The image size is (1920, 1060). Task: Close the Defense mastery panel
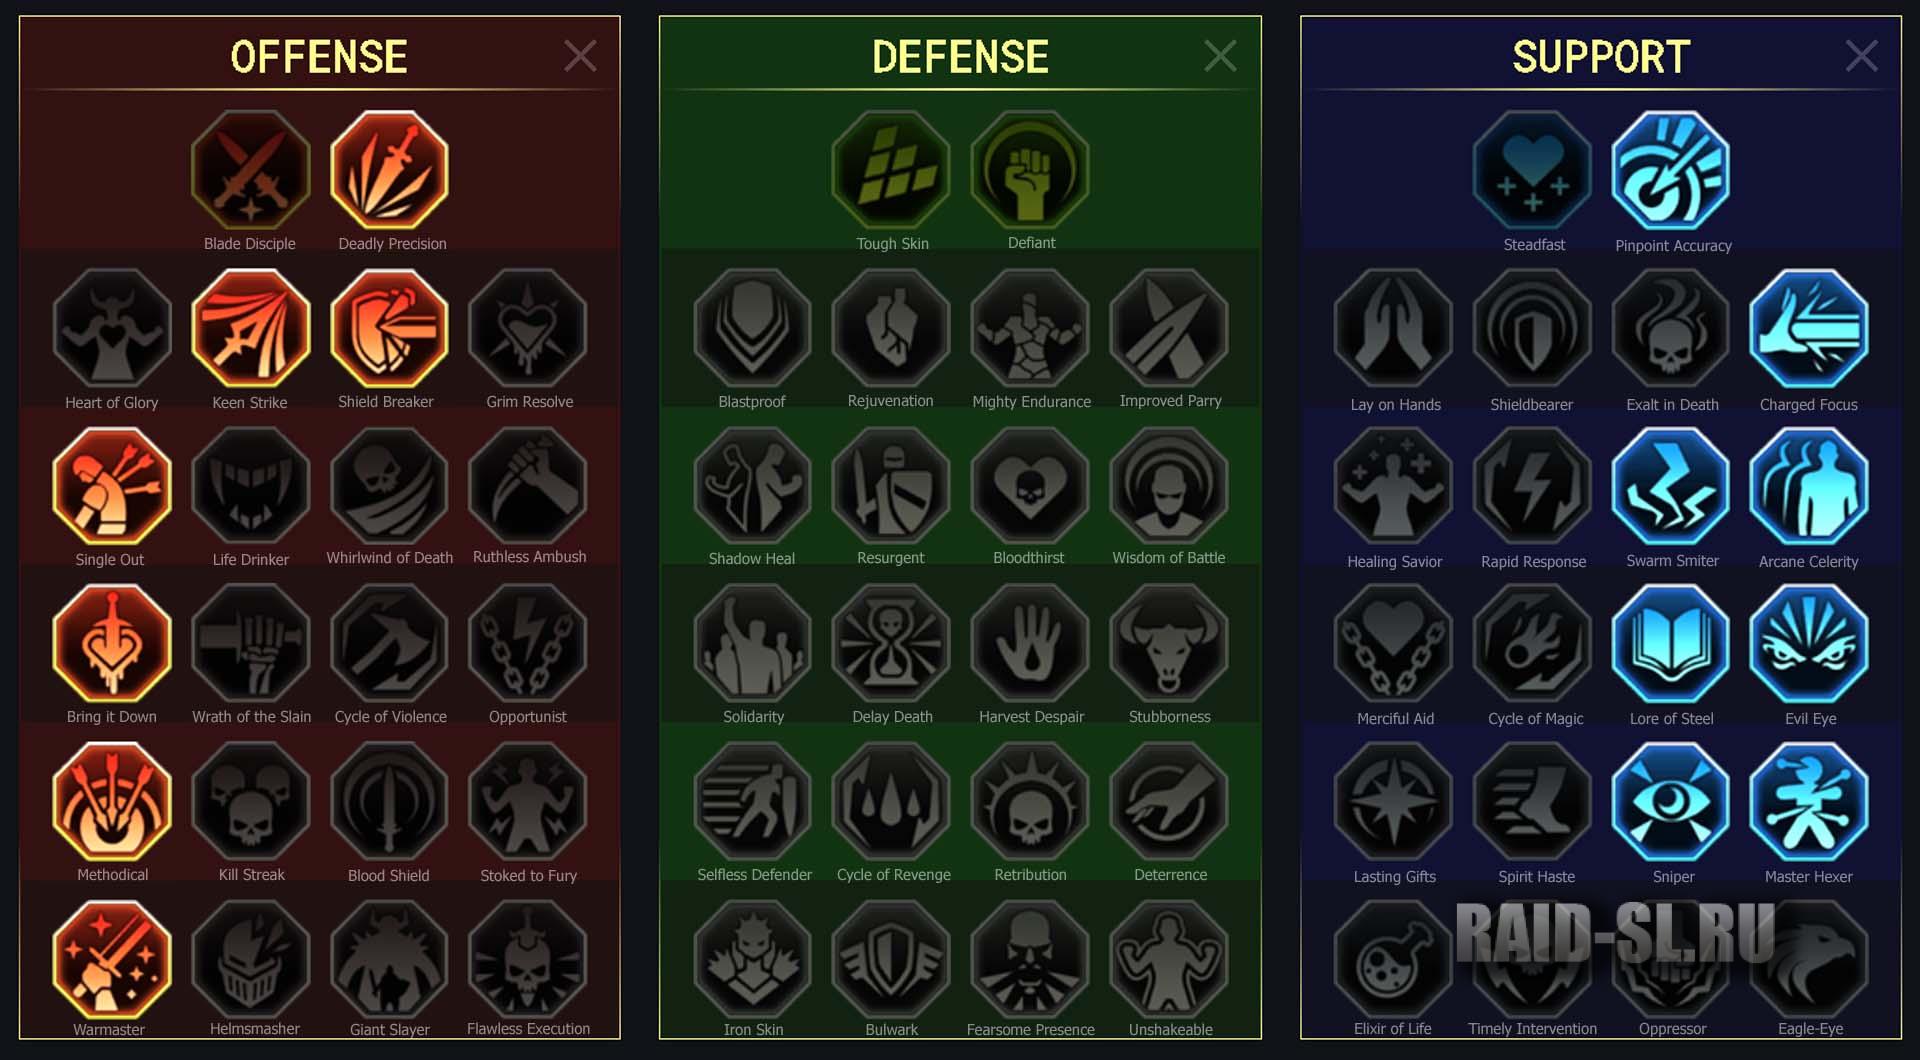tap(1220, 56)
